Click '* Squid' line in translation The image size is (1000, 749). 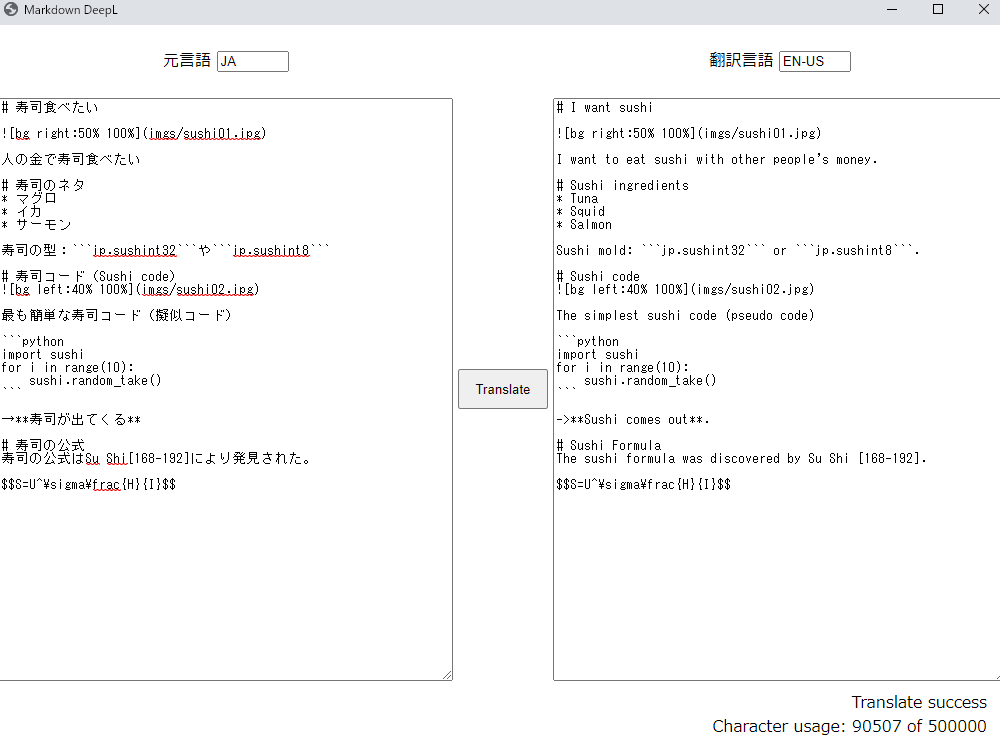580,211
